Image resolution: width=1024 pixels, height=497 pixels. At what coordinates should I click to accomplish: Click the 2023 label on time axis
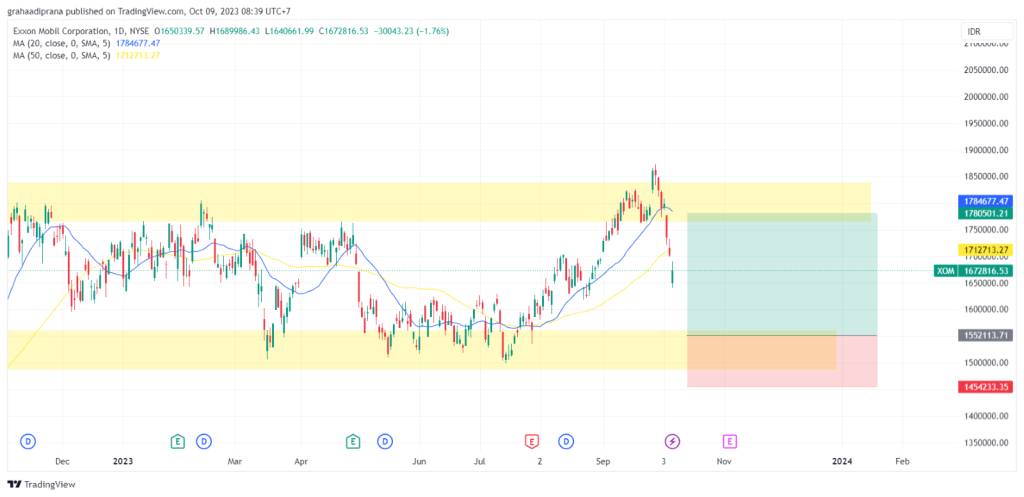[122, 462]
